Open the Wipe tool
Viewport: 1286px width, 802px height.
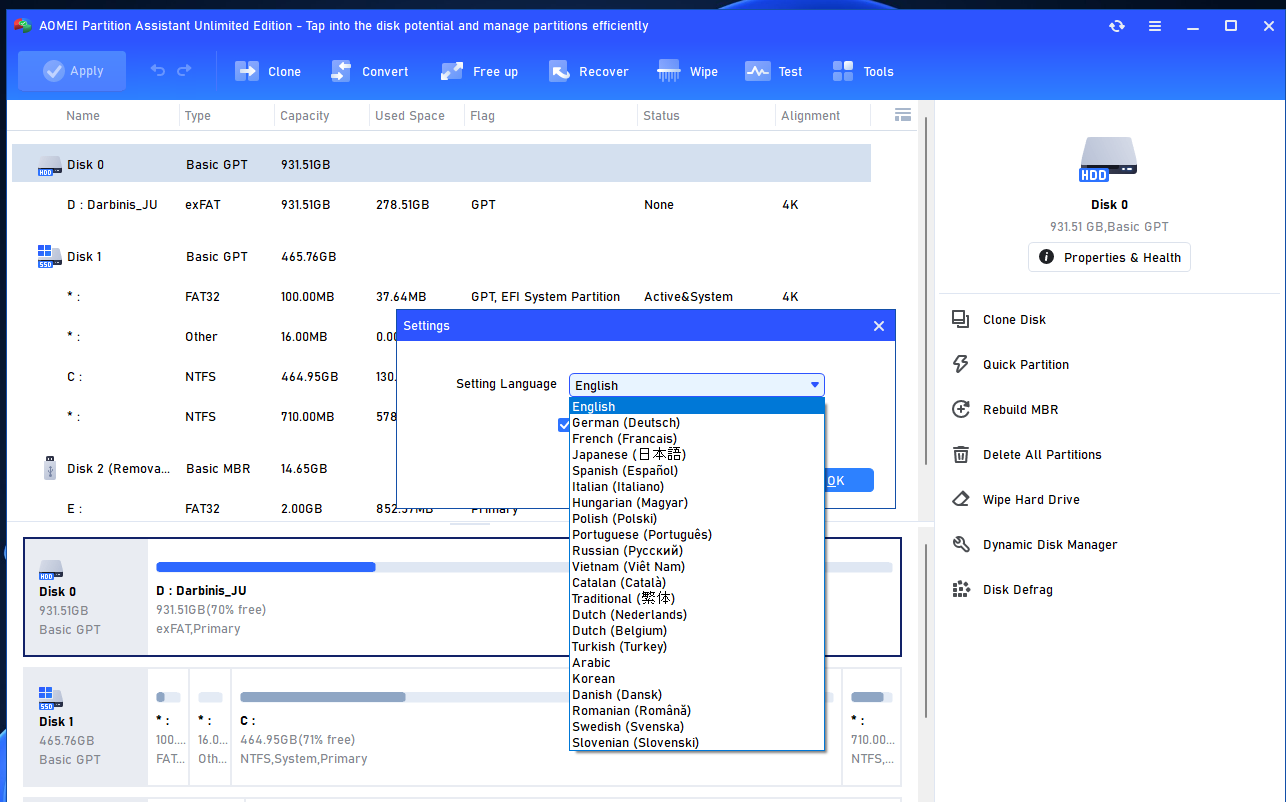[x=687, y=71]
